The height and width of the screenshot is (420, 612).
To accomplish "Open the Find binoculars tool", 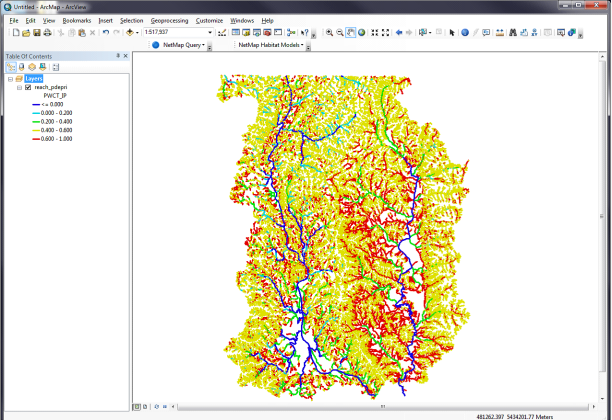I will point(512,32).
